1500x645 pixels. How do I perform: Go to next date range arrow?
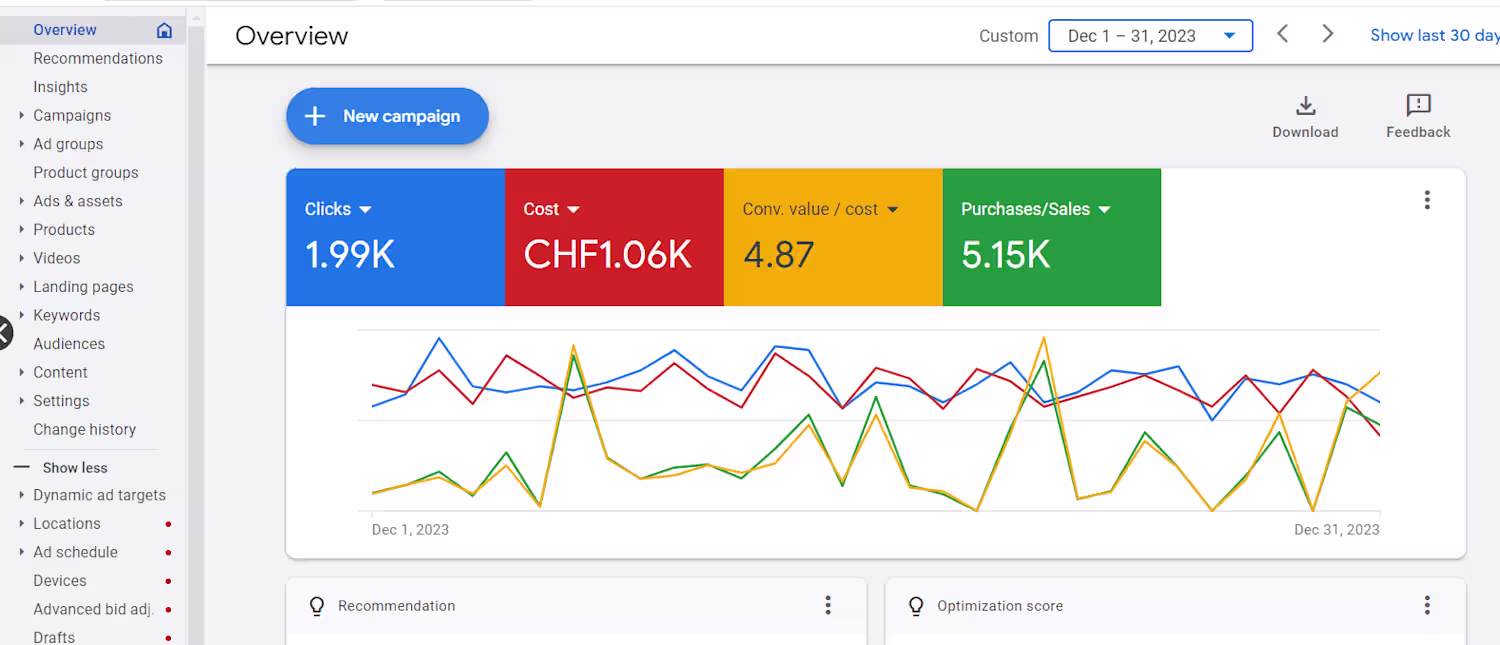click(1328, 34)
